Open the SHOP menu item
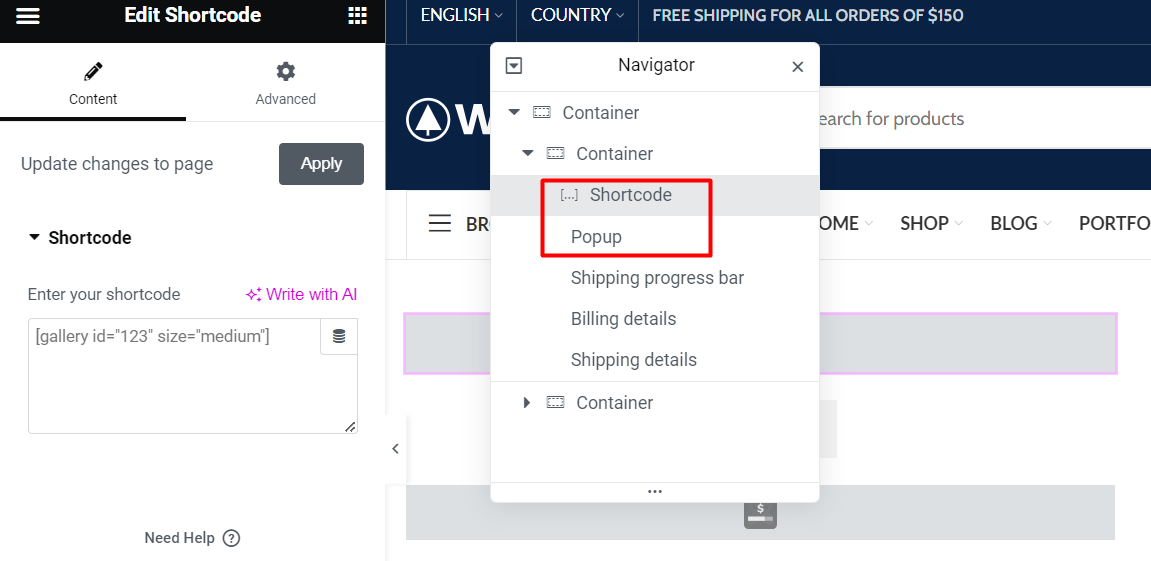 (x=932, y=223)
